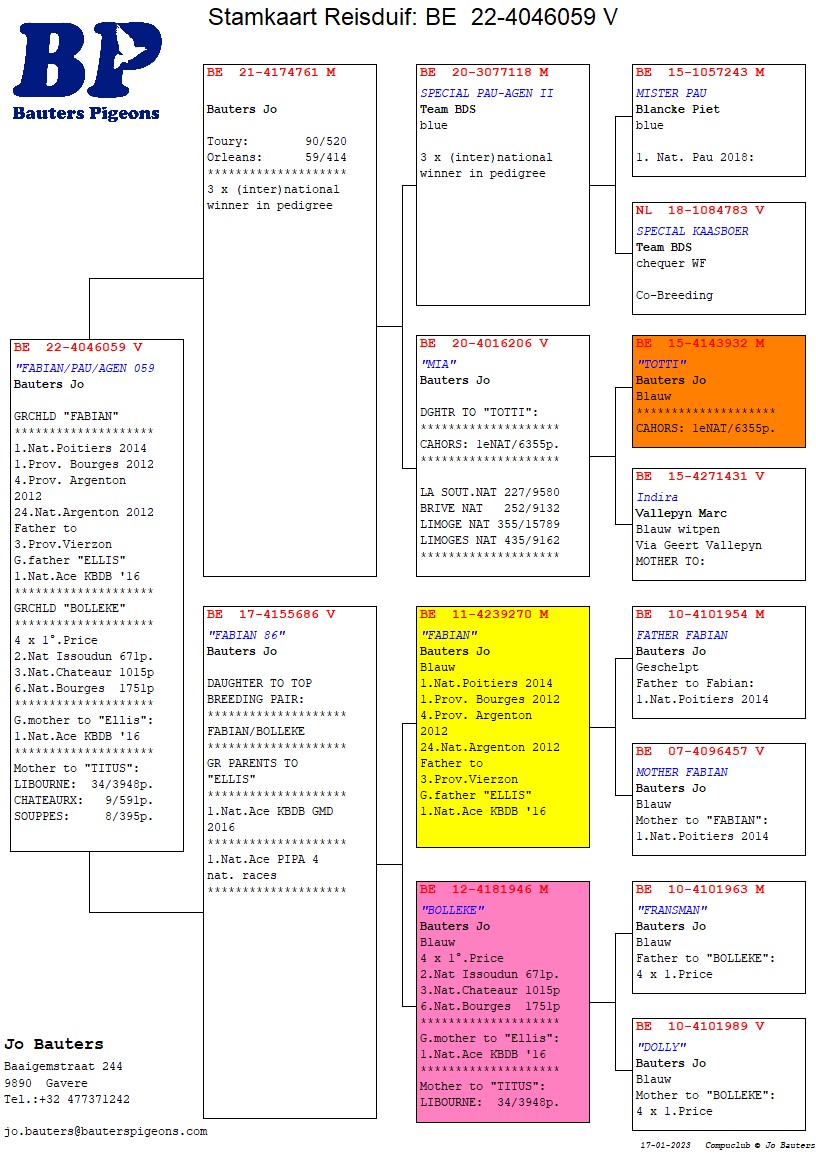The width and height of the screenshot is (816, 1172).
Task: Click the Stamkaart Reisduif page title
Action: [x=412, y=17]
